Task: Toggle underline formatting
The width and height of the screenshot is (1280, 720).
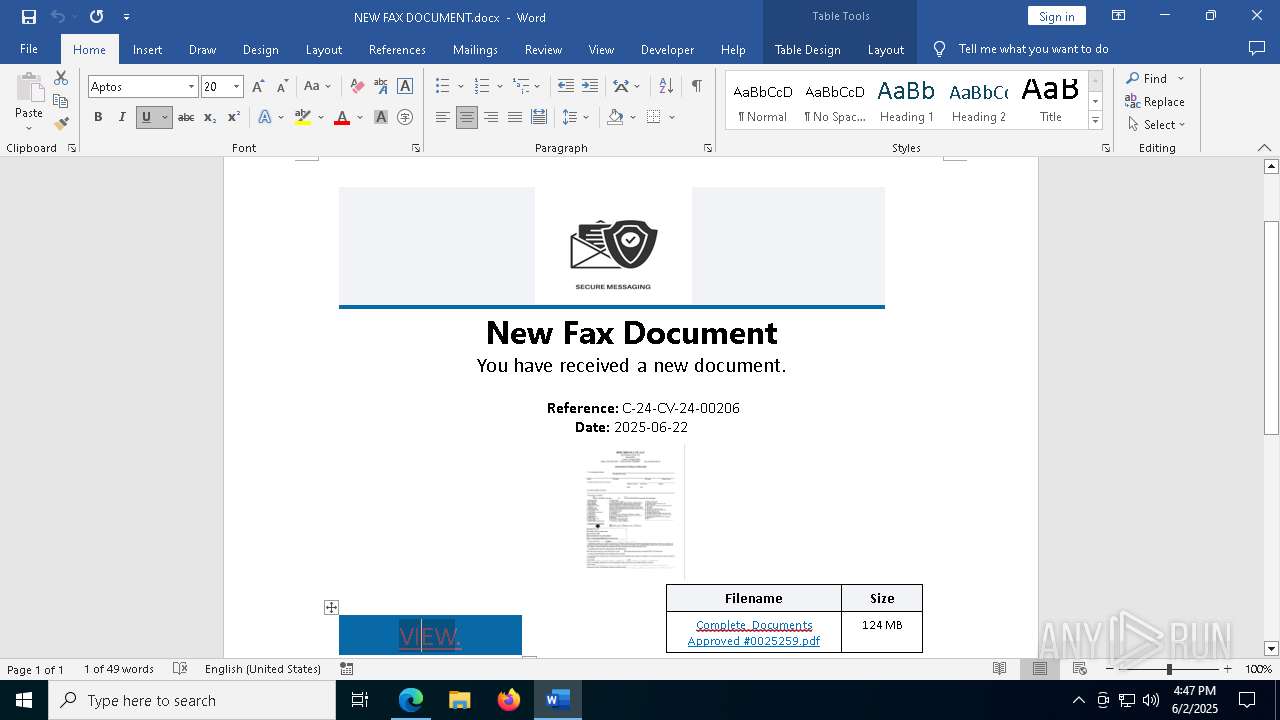Action: (146, 117)
